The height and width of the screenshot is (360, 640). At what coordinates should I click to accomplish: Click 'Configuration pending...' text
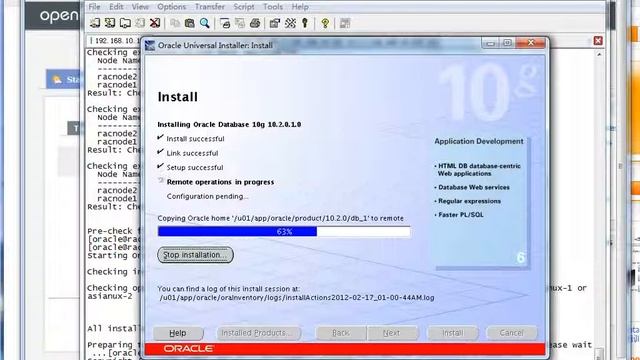pos(207,196)
